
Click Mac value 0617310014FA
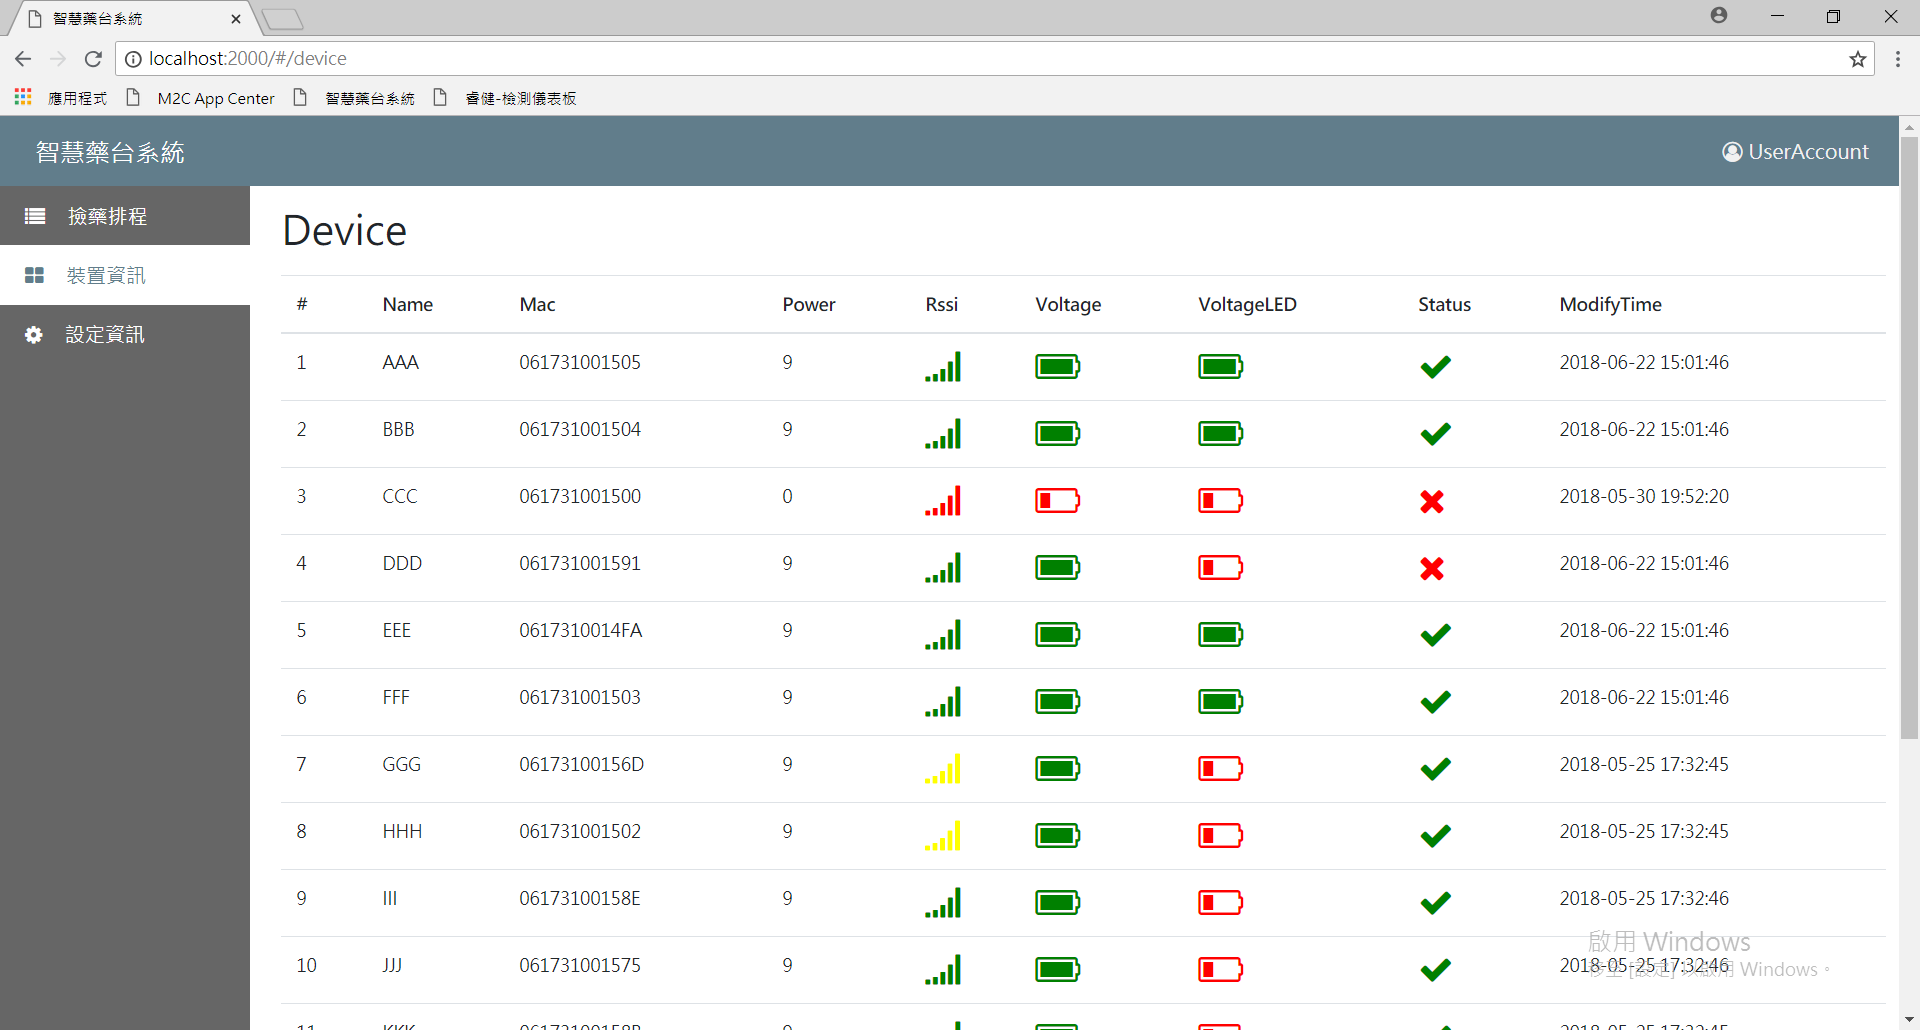(x=581, y=630)
